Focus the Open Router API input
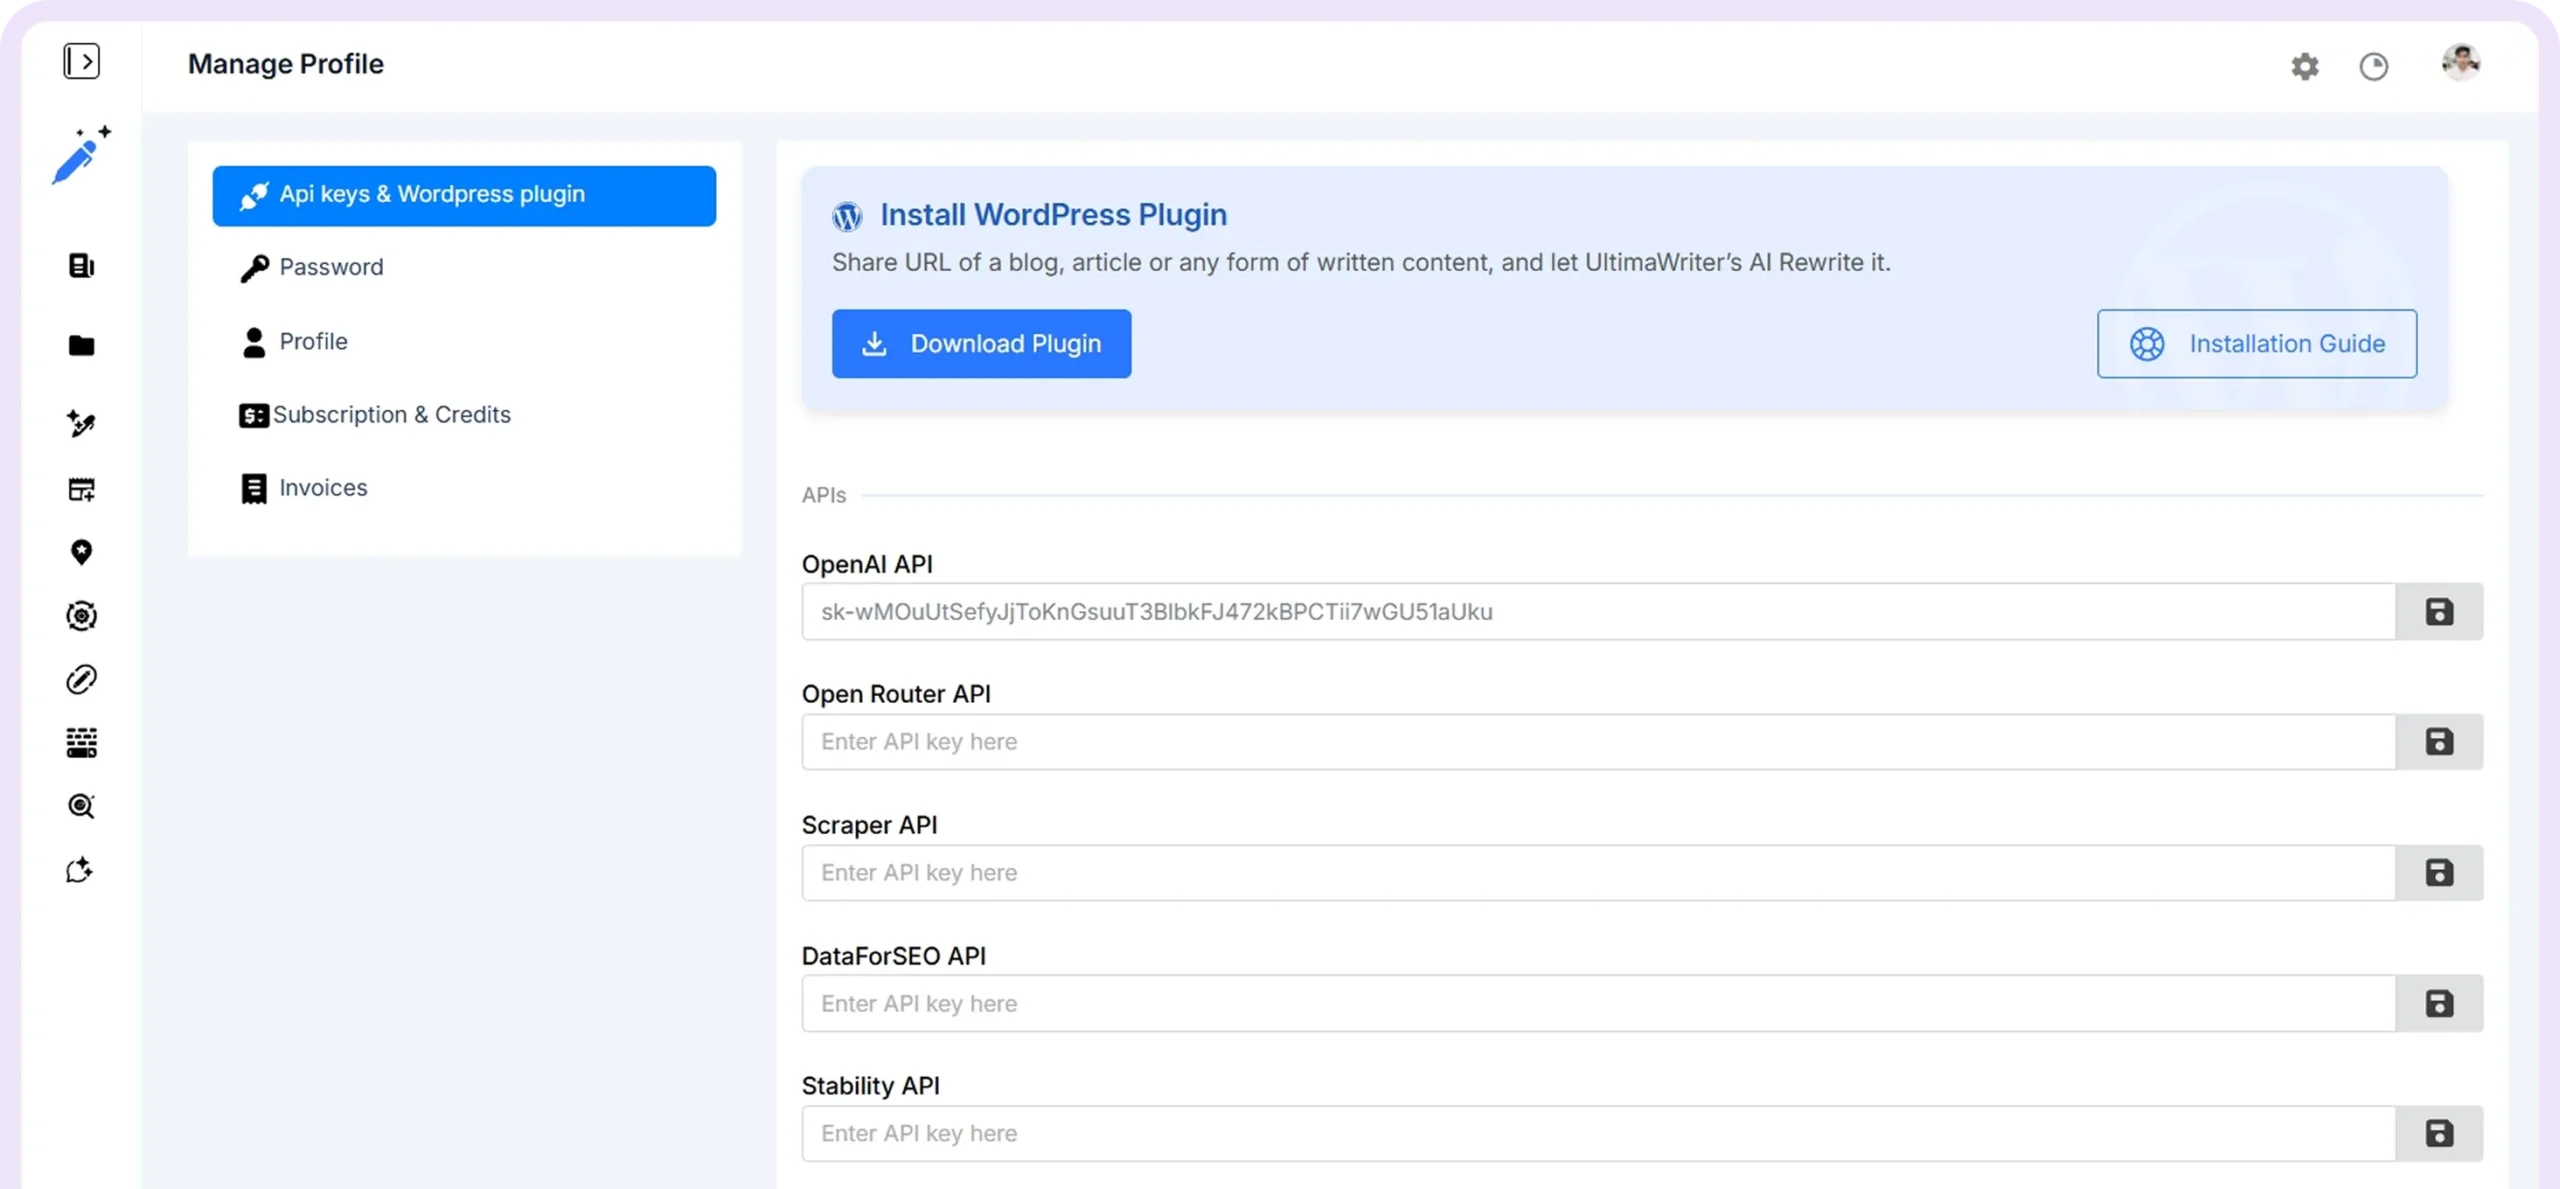Viewport: 2560px width, 1189px height. pos(1598,741)
